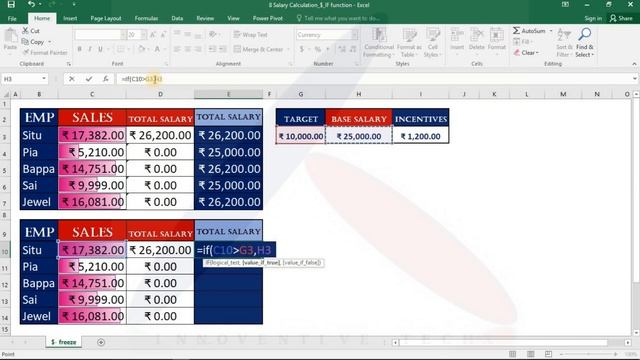Click the Align Left icon
640x360 pixels.
(x=177, y=49)
